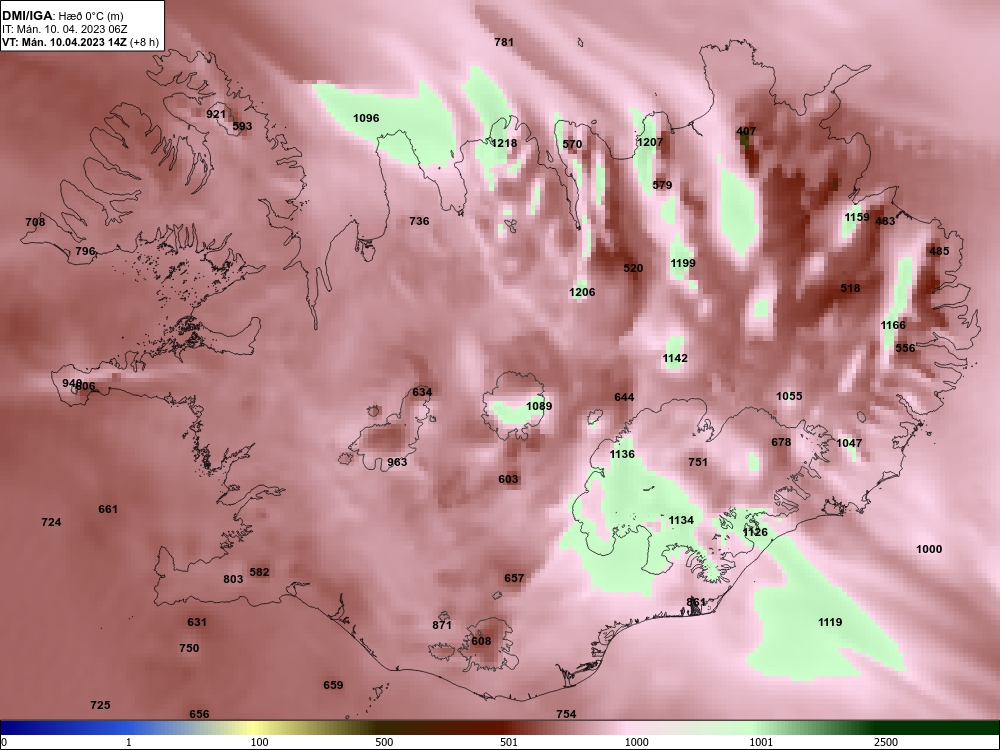Select the map value 520
Screen dimensions: 1000x750
[633, 268]
